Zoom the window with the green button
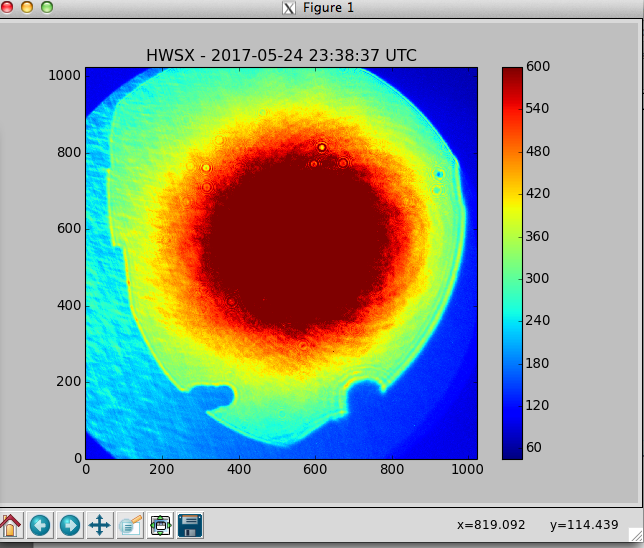This screenshot has width=644, height=548. [x=47, y=7]
